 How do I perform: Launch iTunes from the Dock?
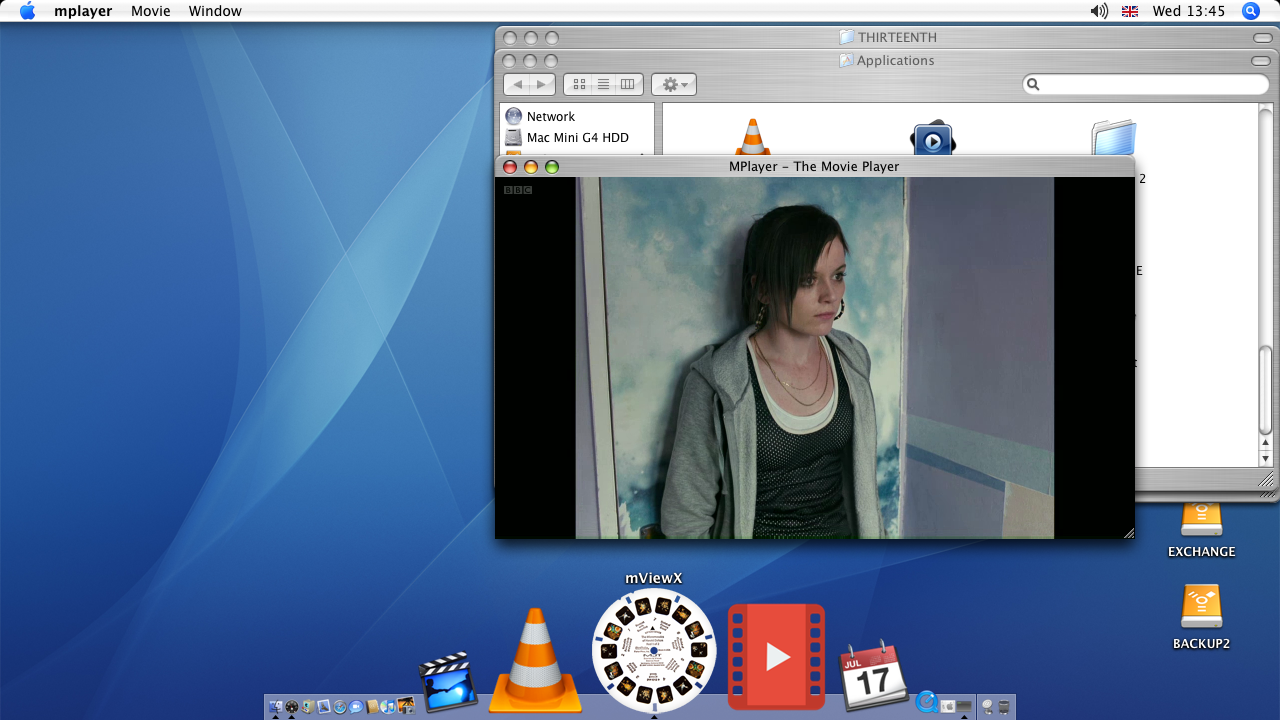tap(388, 706)
